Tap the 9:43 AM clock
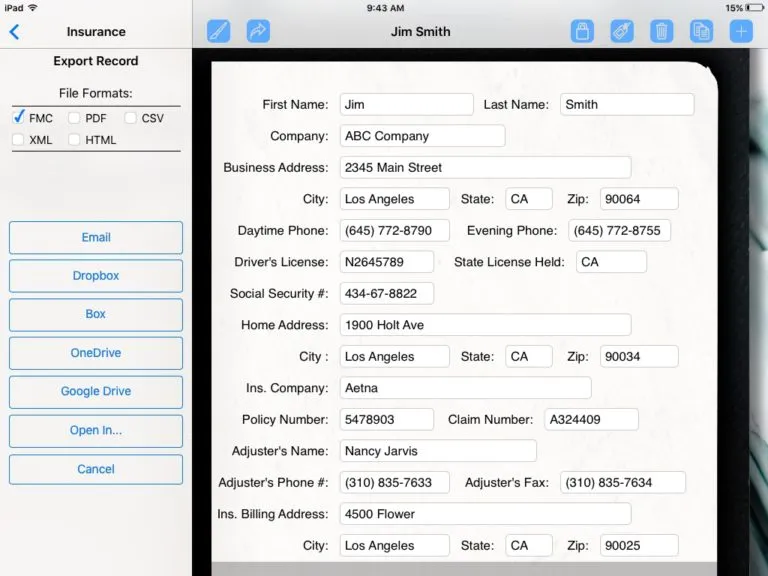Screen dimensions: 768x576 385,8
